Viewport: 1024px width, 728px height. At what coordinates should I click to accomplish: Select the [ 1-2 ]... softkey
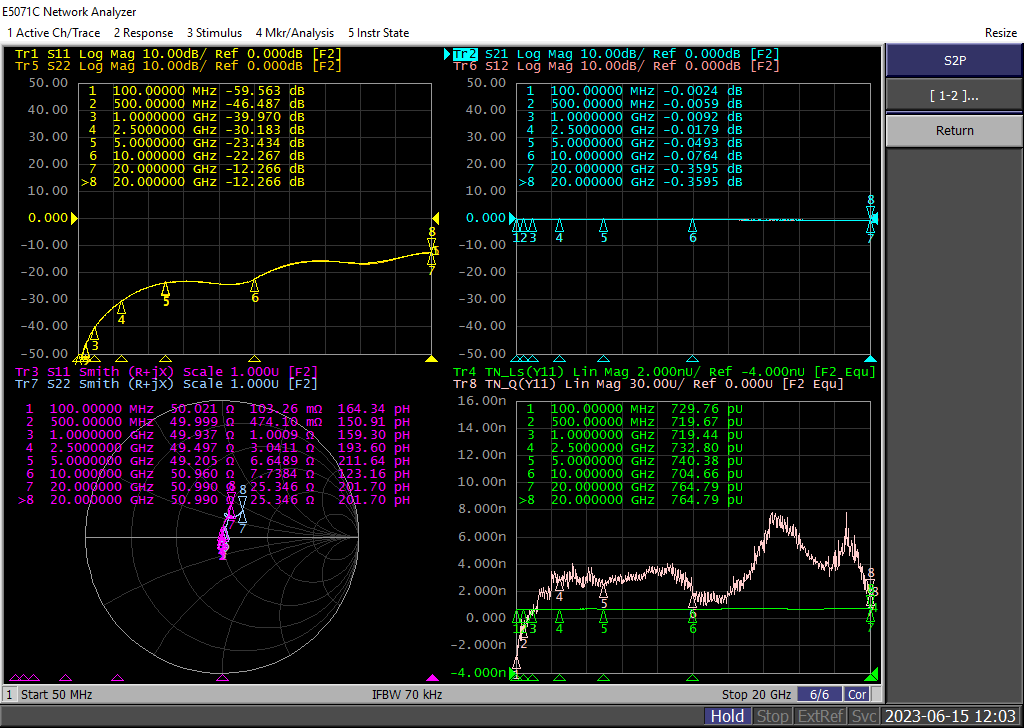[x=954, y=95]
